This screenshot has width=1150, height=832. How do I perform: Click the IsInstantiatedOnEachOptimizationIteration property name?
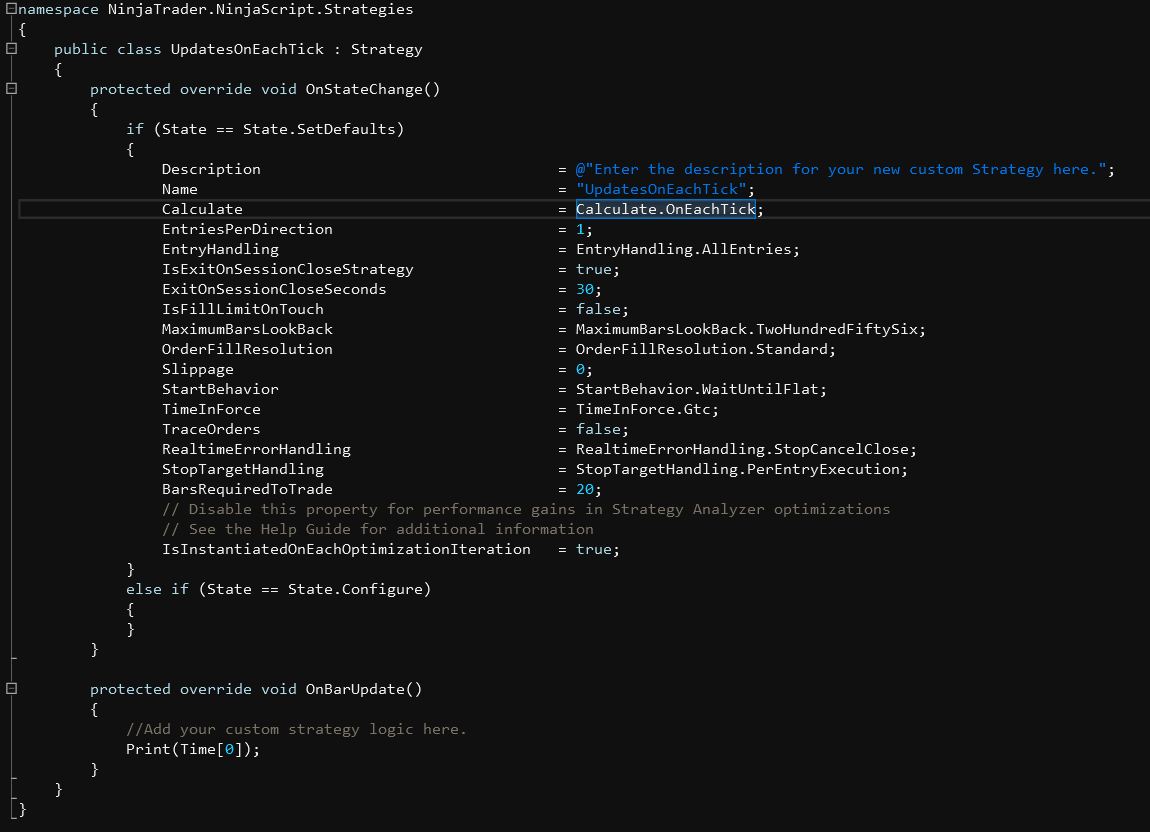tap(346, 549)
